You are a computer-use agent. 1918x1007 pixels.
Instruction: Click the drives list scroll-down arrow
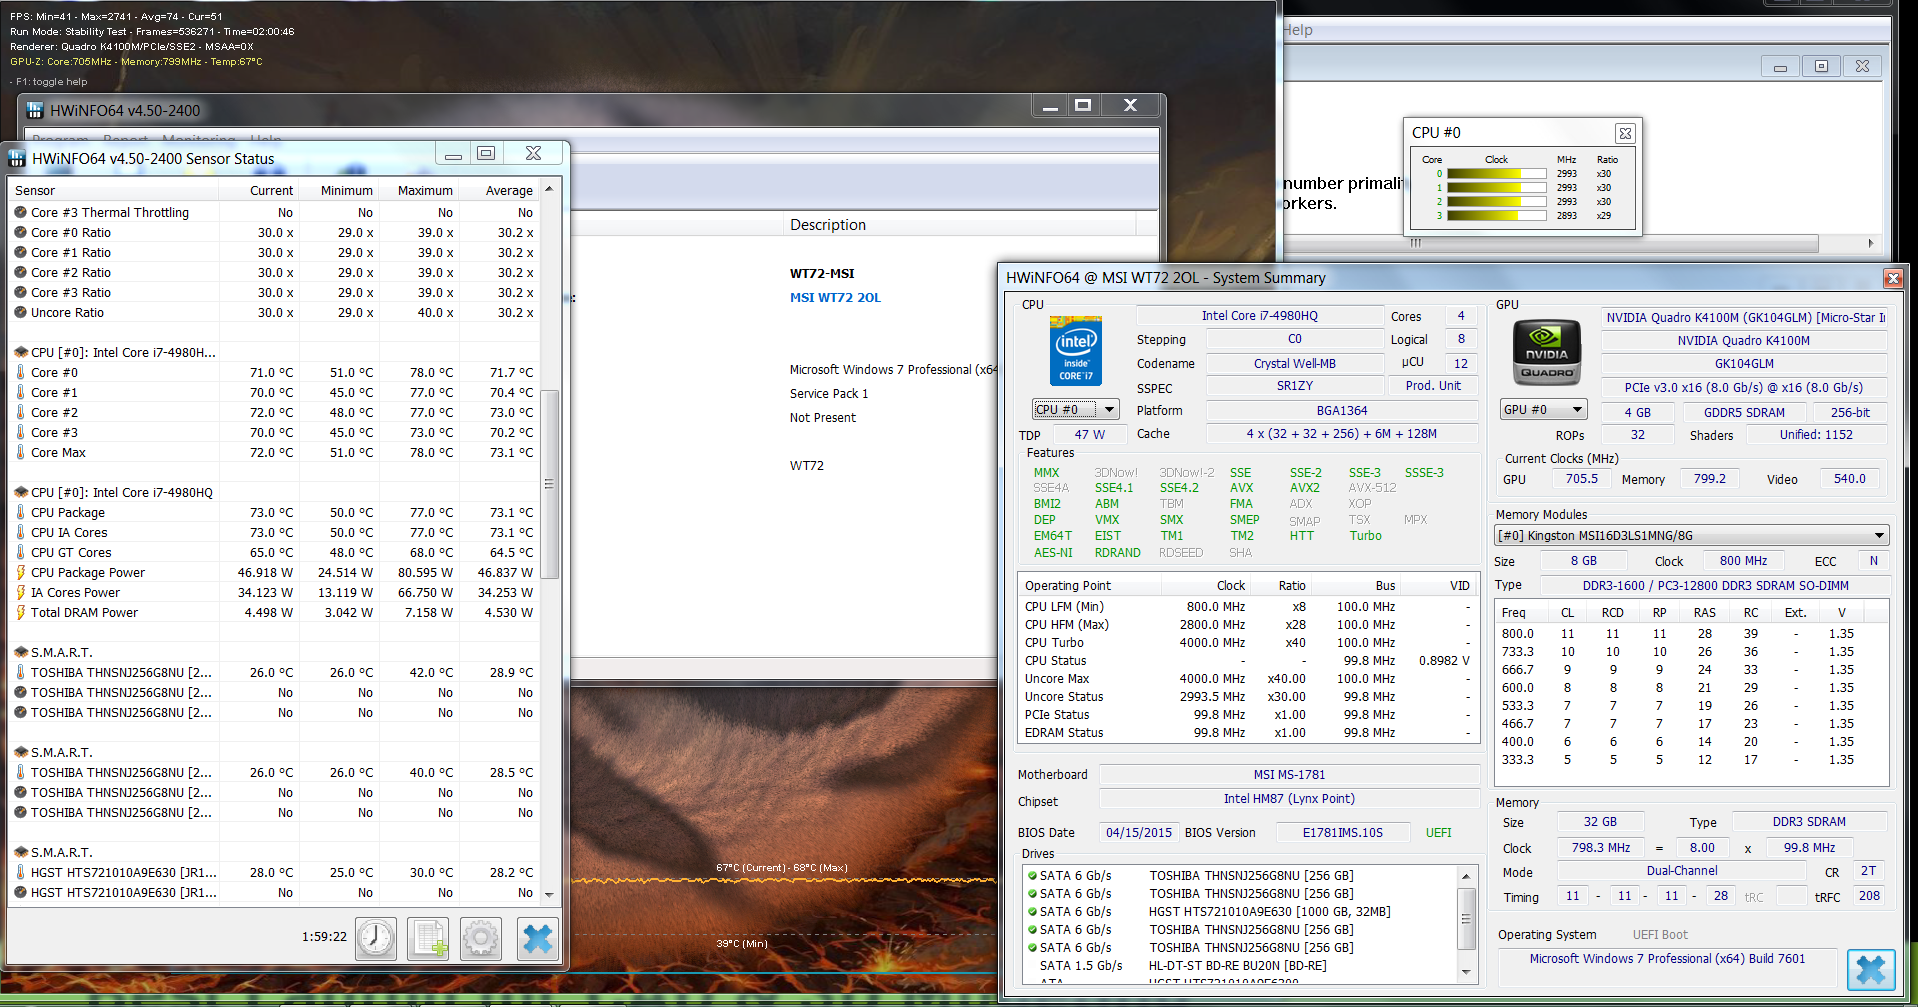point(1467,971)
